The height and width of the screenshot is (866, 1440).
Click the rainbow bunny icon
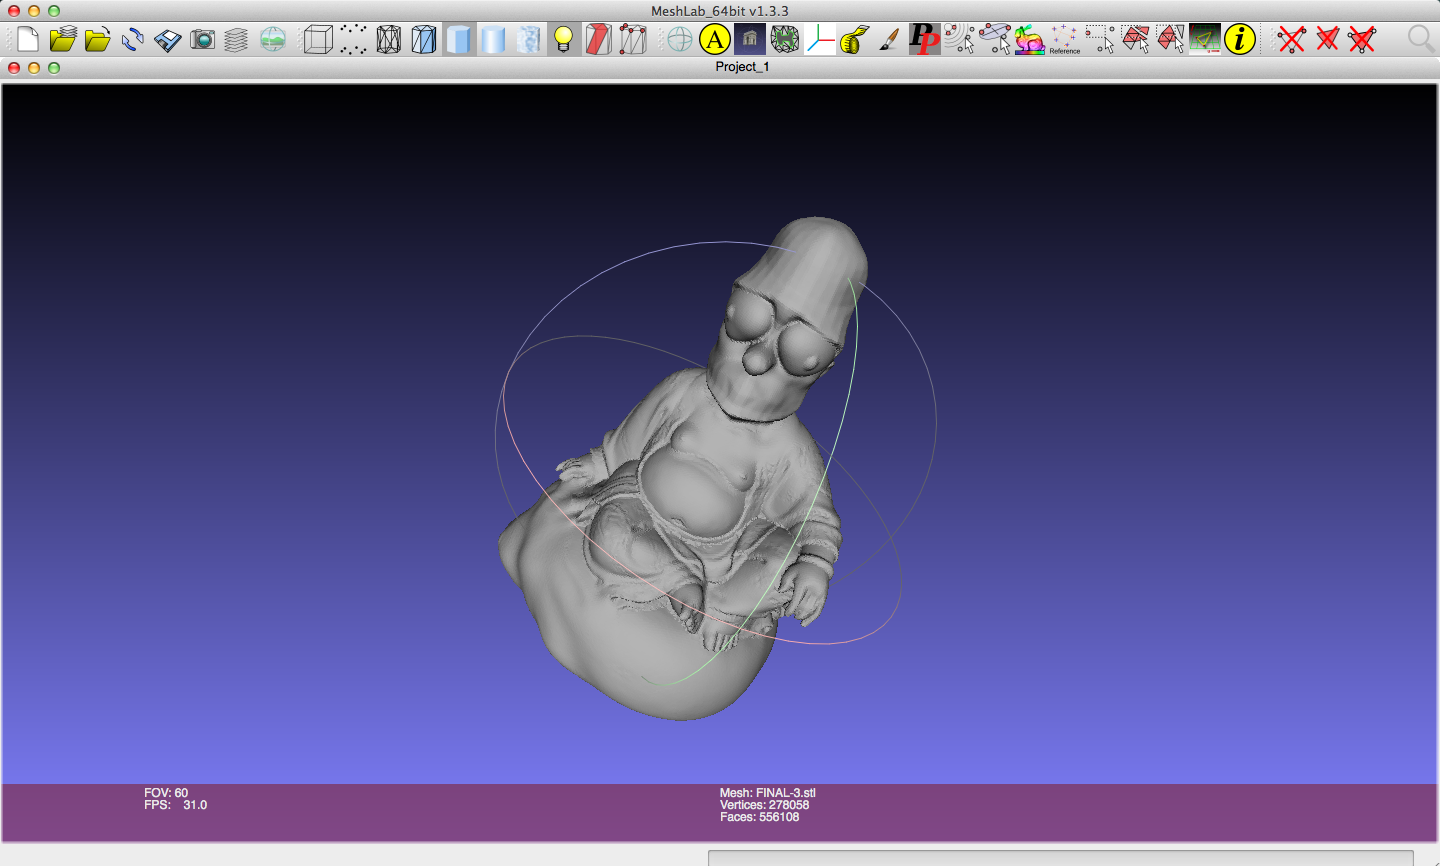tap(1030, 40)
